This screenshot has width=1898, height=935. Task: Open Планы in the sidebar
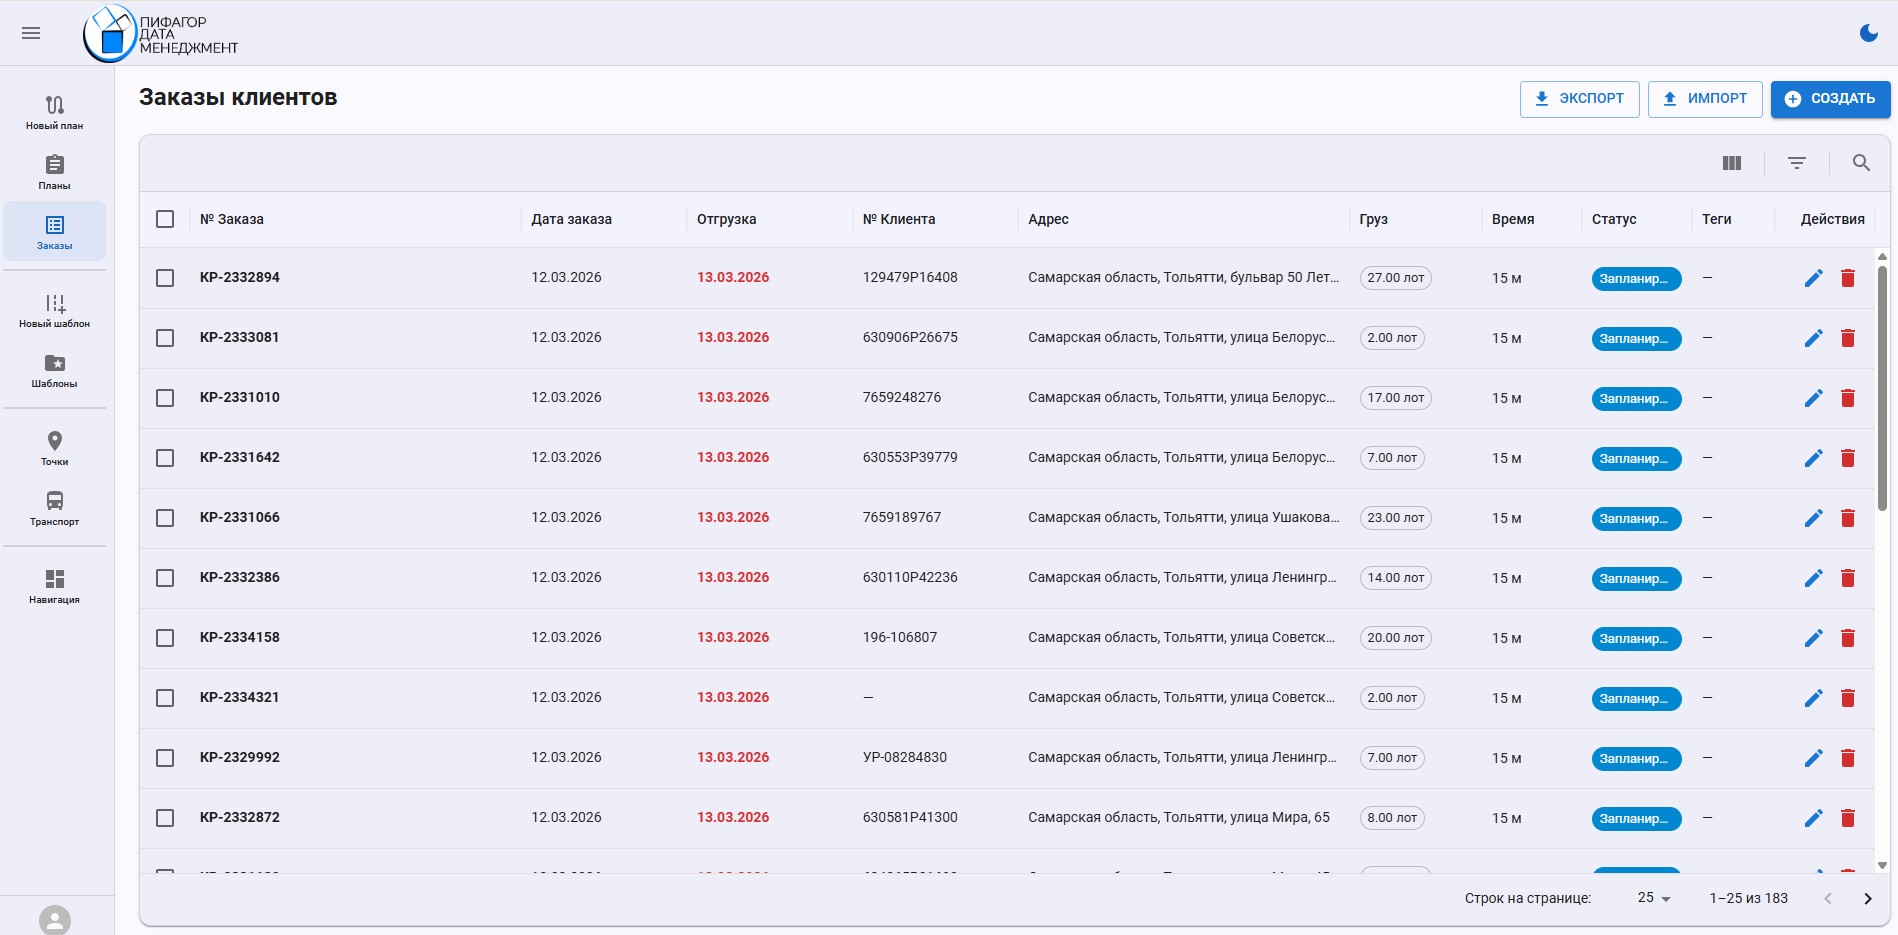pyautogui.click(x=55, y=172)
